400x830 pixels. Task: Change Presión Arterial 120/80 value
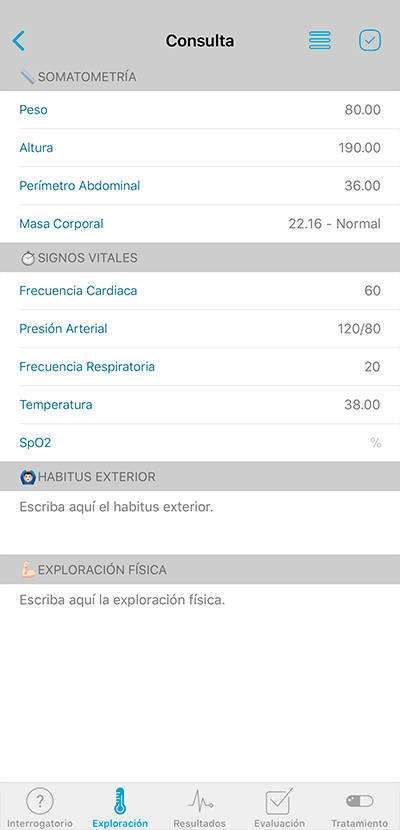[359, 329]
